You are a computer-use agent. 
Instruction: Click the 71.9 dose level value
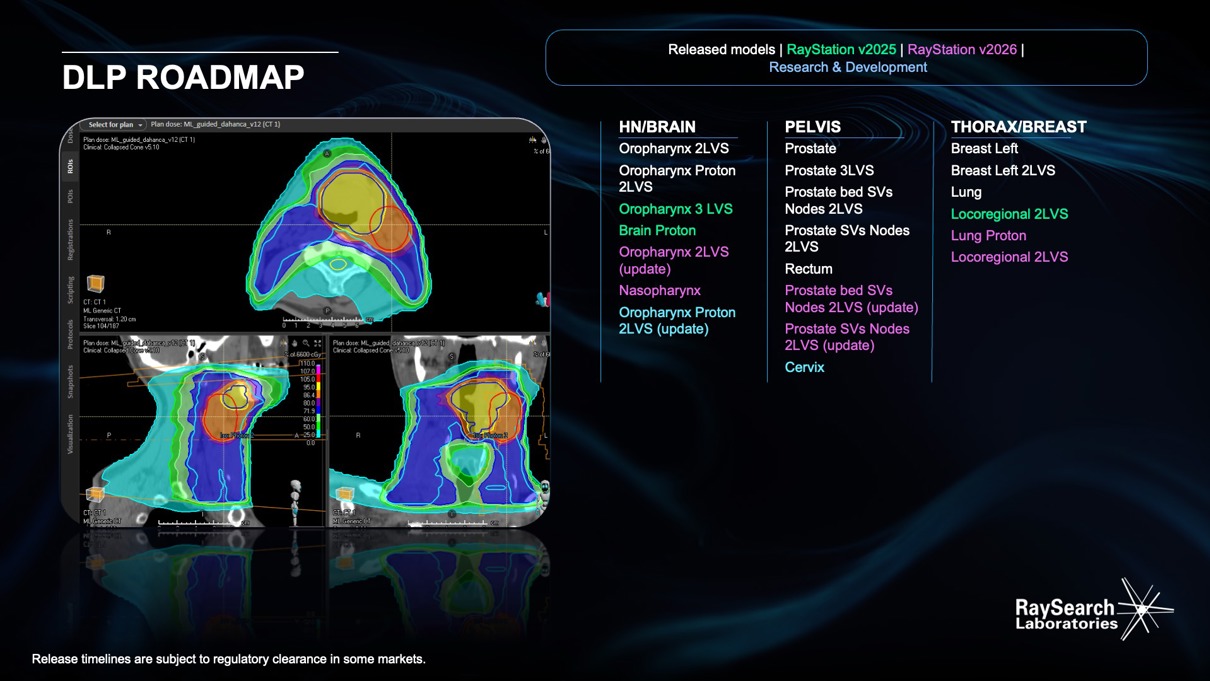click(308, 410)
